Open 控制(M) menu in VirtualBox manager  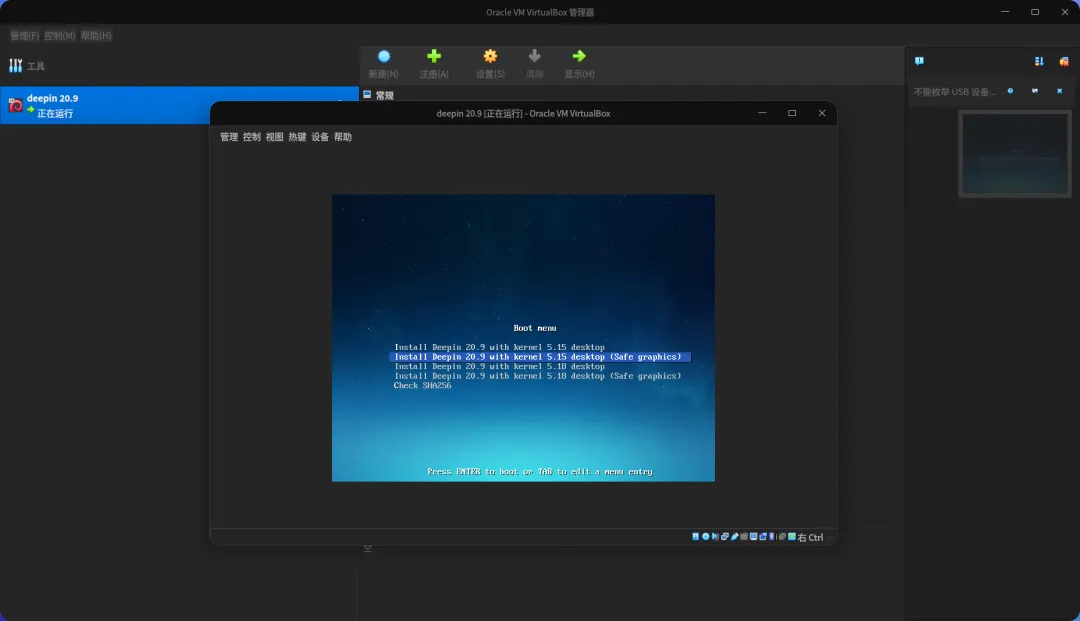60,36
